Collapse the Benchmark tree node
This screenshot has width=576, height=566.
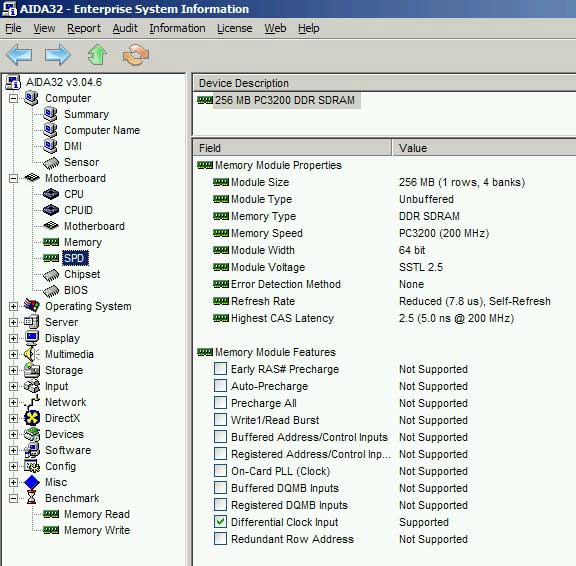coord(13,498)
